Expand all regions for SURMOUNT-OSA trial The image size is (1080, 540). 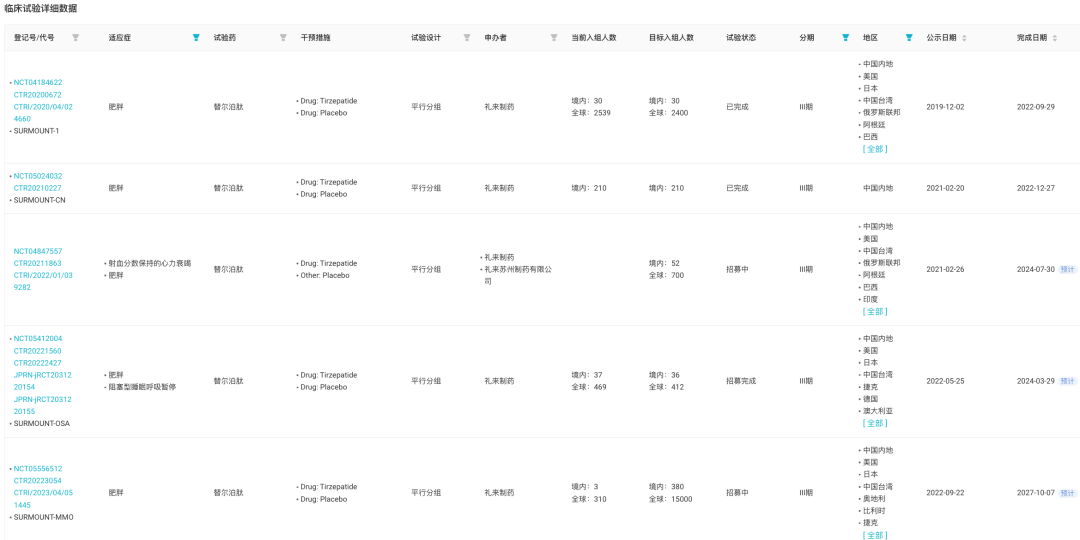point(875,423)
